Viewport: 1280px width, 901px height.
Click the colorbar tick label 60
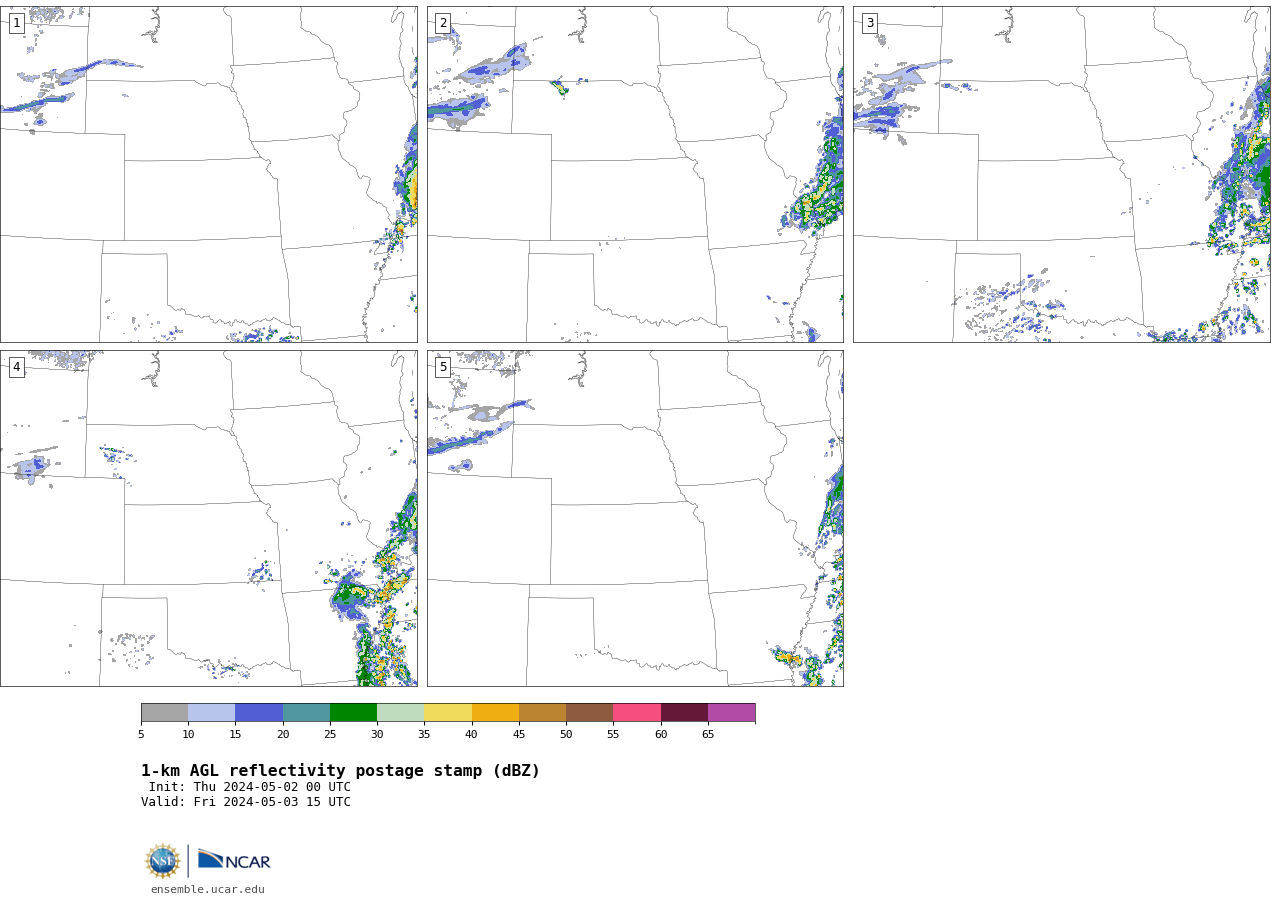click(x=661, y=735)
